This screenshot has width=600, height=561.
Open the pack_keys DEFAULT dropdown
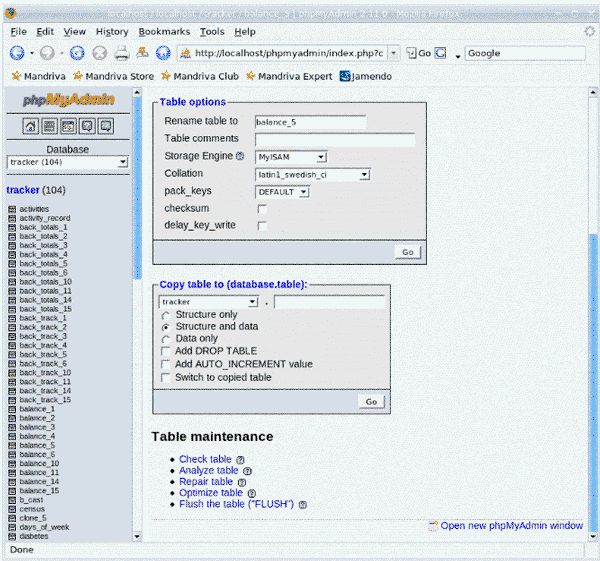(x=282, y=192)
